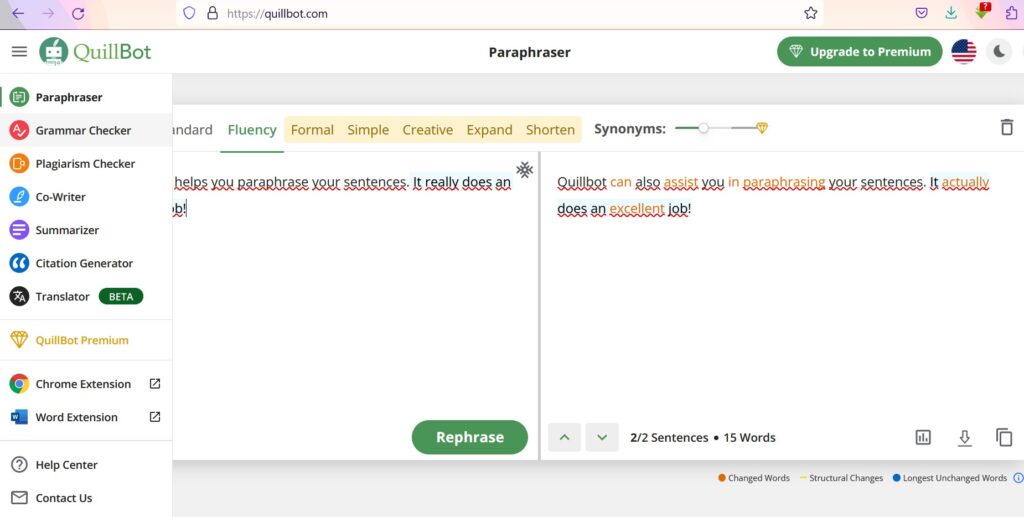Switch to the Formal mode tab

(x=312, y=130)
